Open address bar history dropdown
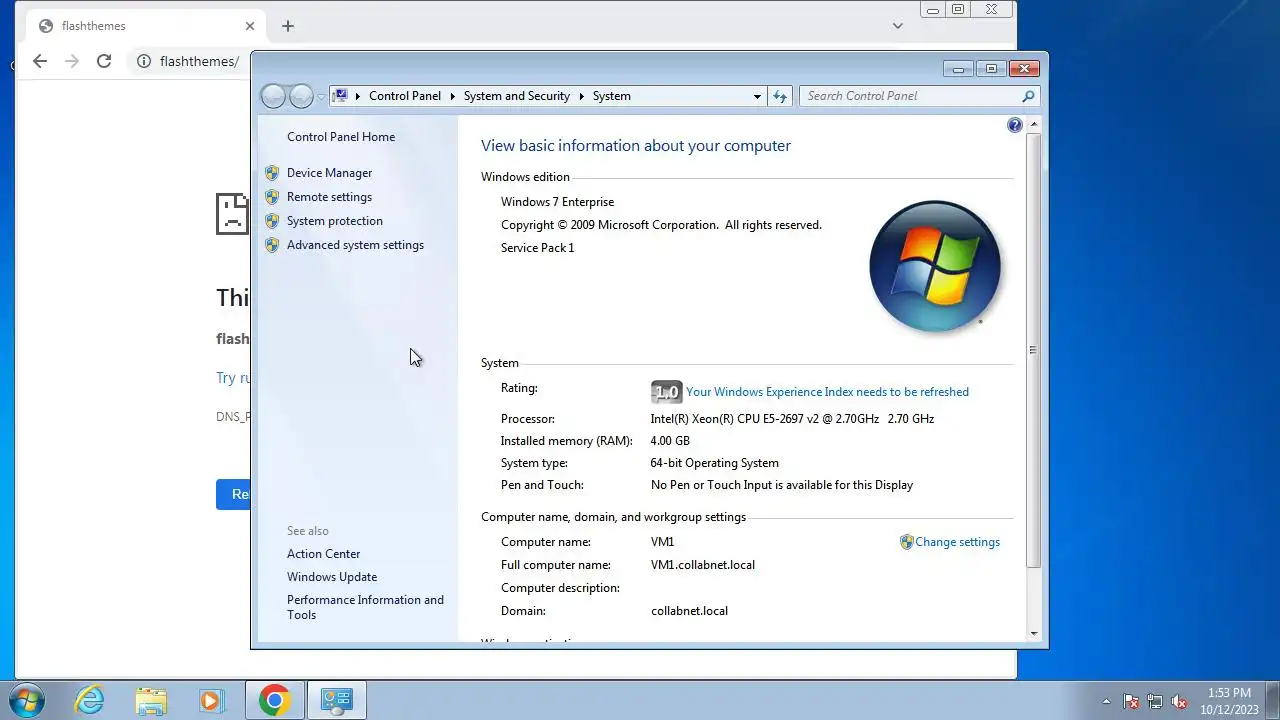This screenshot has height=720, width=1280. tap(757, 96)
